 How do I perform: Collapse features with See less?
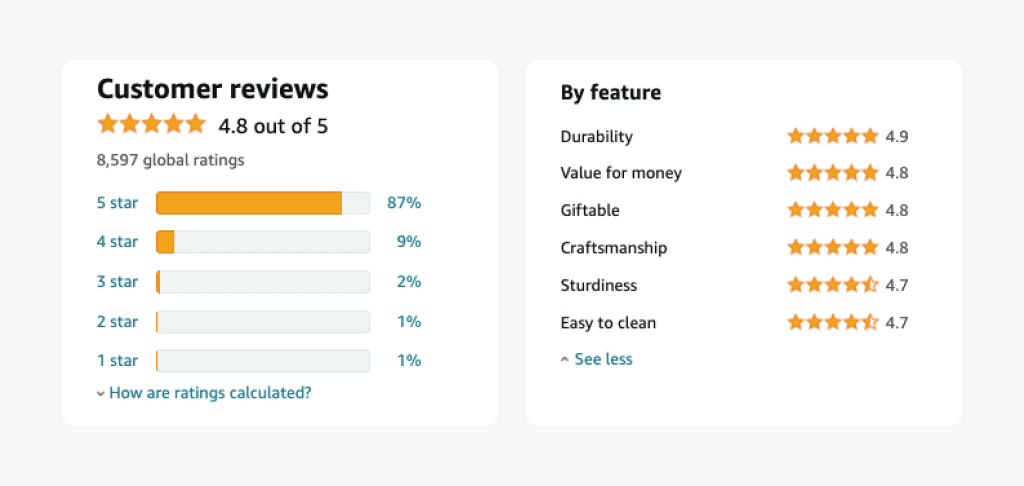[x=603, y=359]
